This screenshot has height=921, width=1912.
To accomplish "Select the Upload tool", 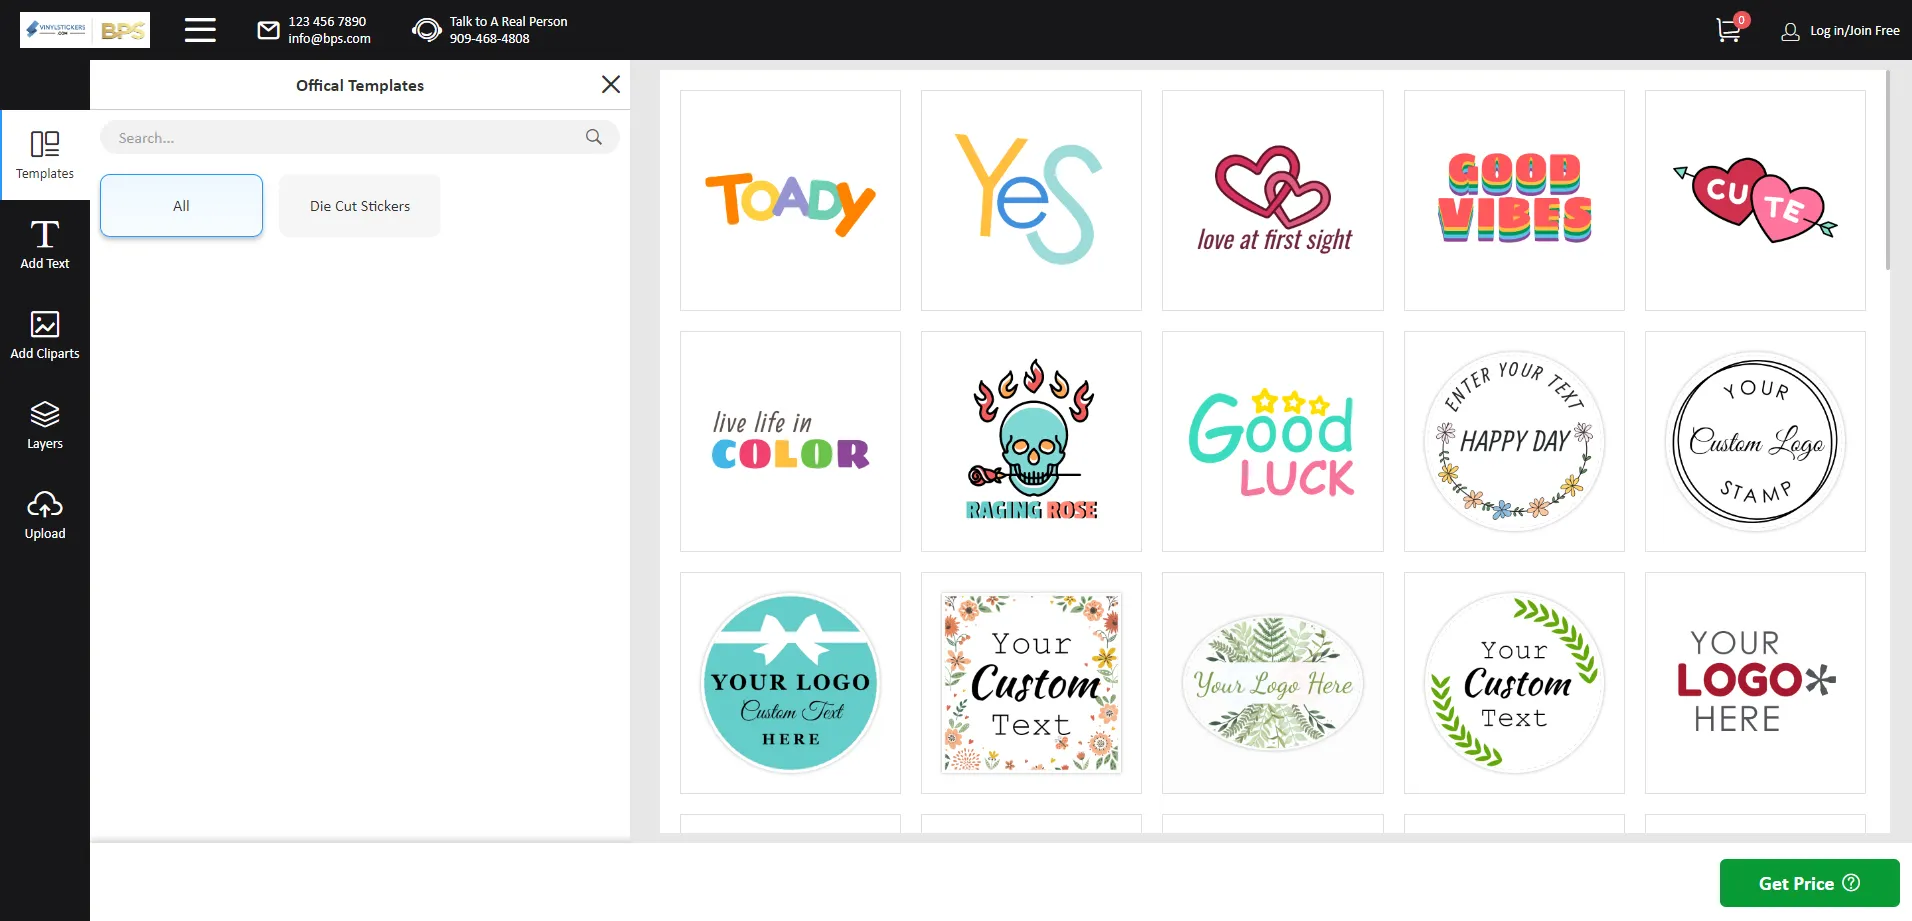I will tap(45, 513).
